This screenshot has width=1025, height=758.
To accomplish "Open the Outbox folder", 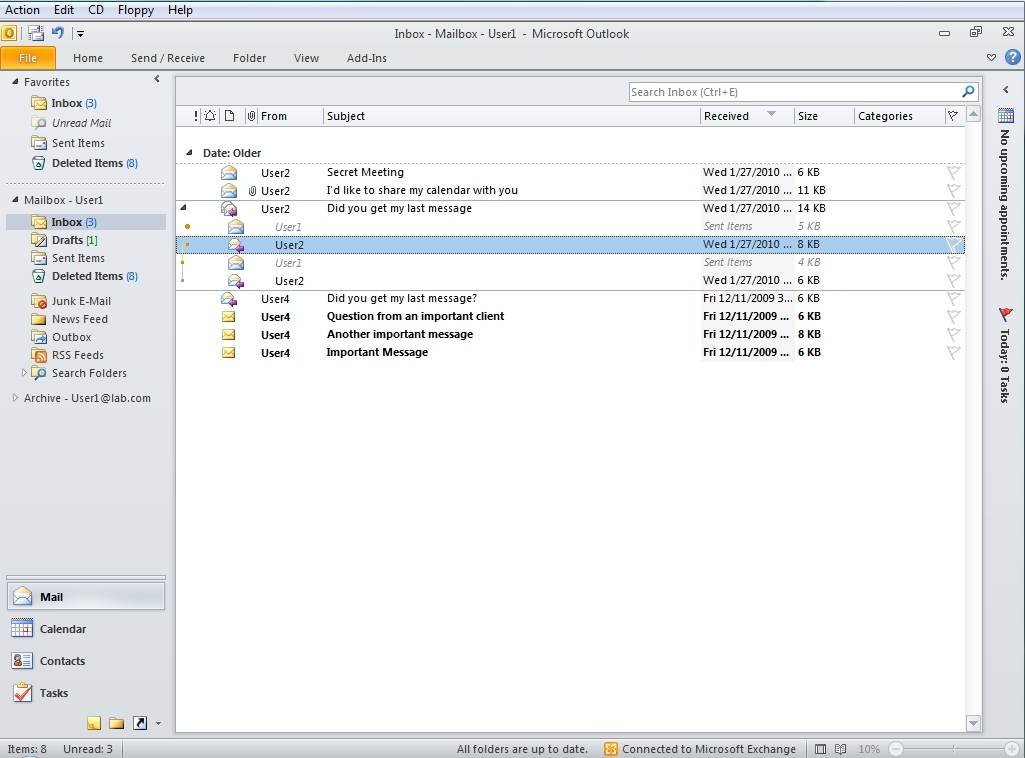I will pyautogui.click(x=71, y=337).
